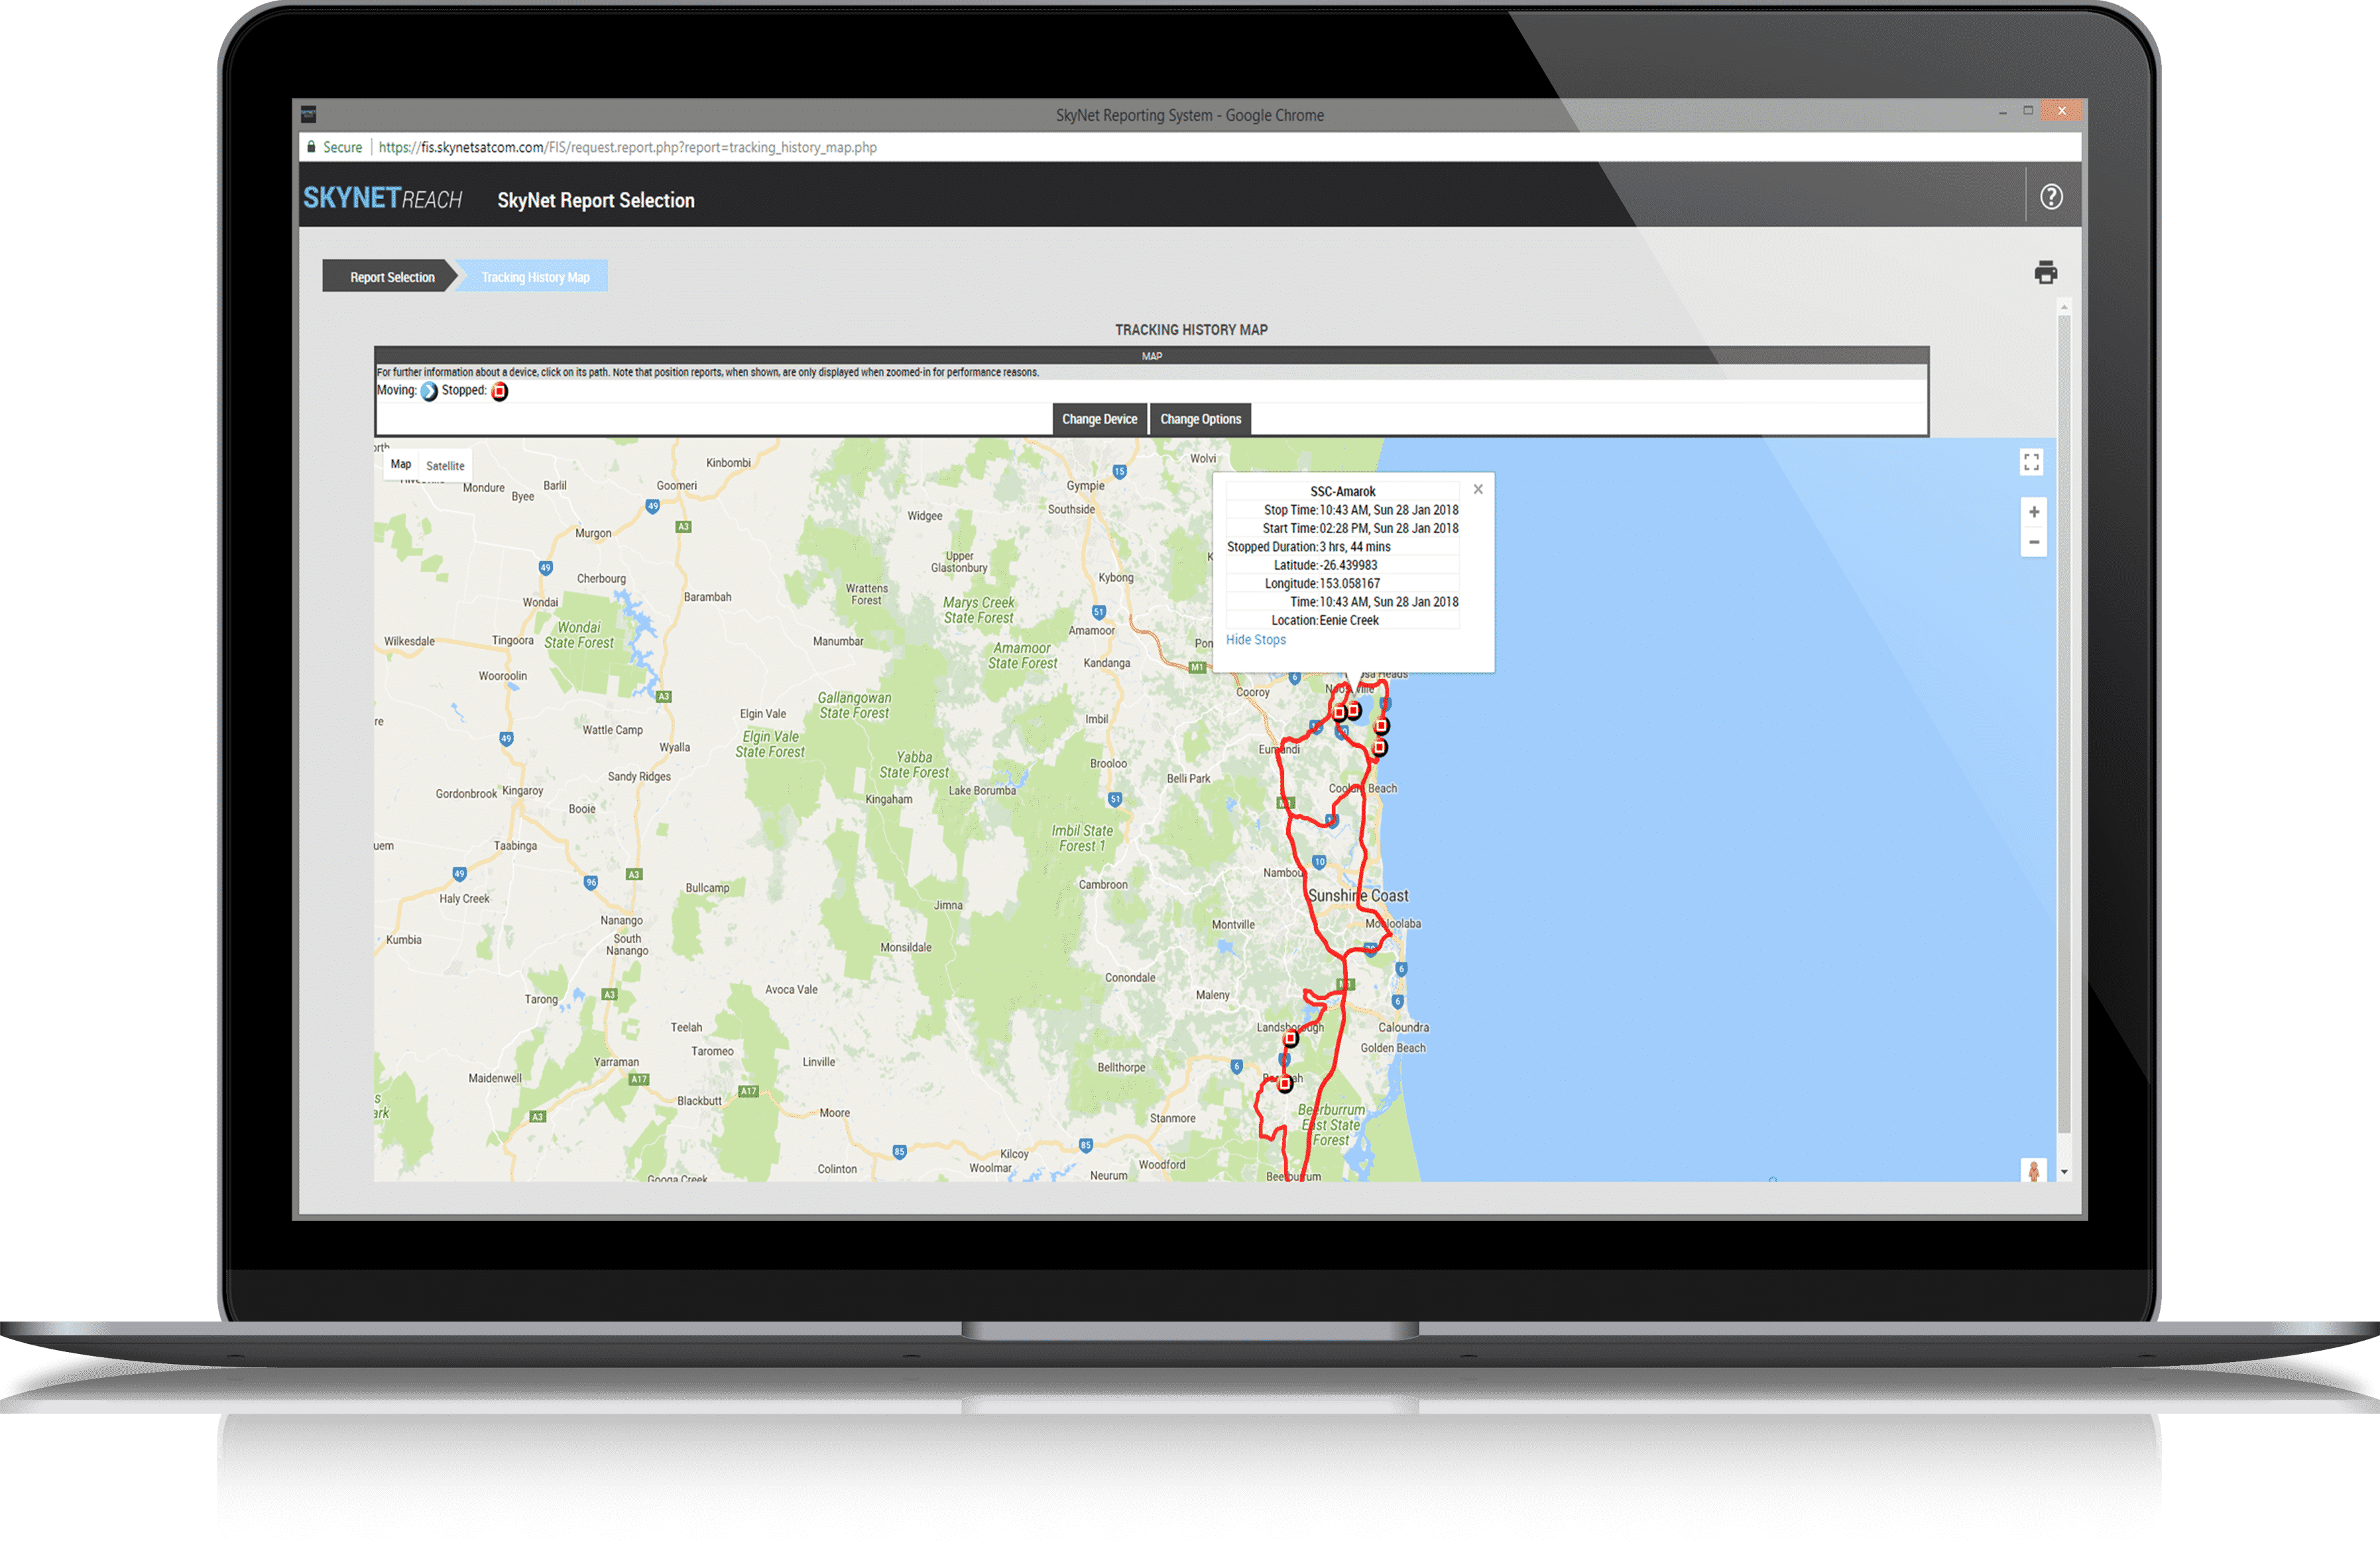Click the Longitude 153.058167 value

point(1349,584)
